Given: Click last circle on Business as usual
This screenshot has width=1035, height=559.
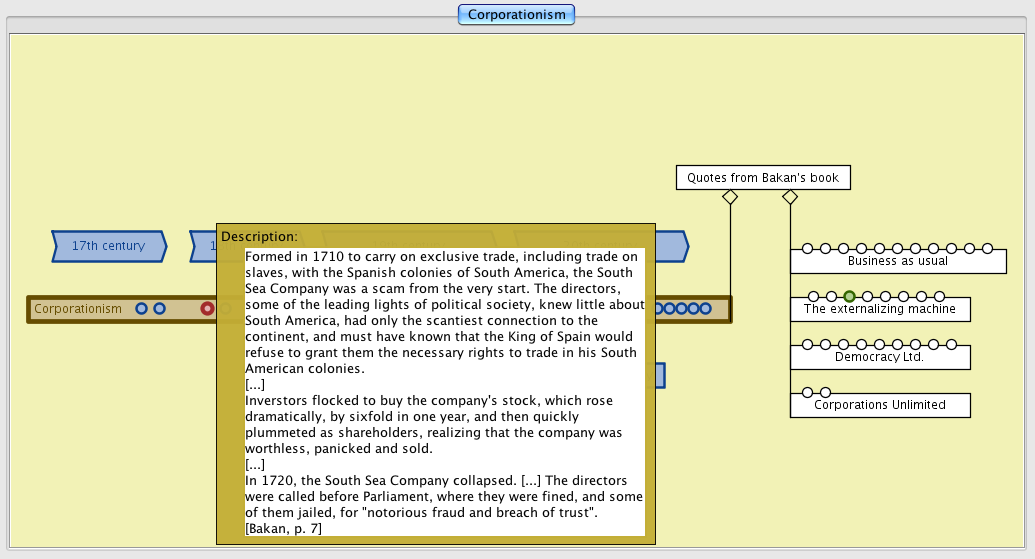Looking at the screenshot, I should (987, 248).
